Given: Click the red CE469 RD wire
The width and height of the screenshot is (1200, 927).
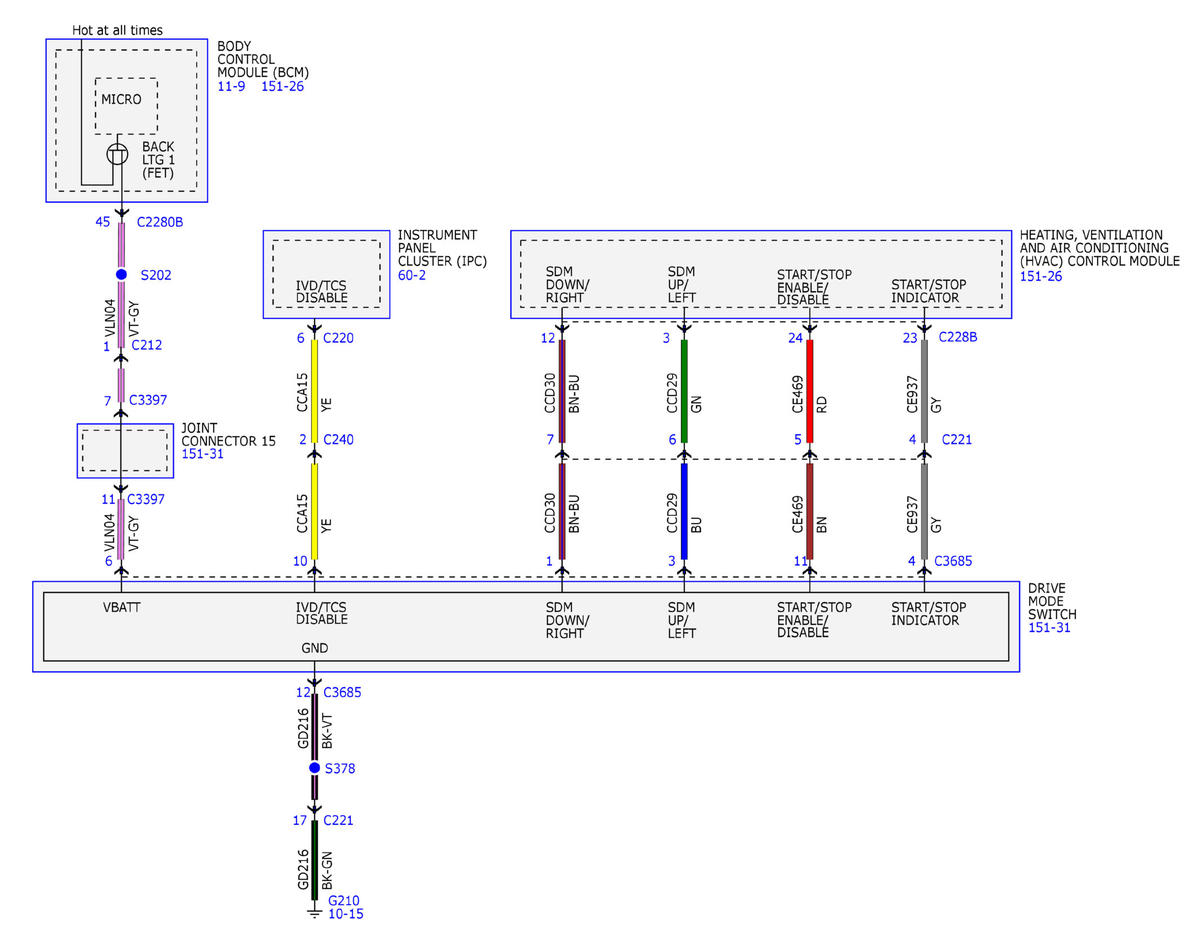Looking at the screenshot, I should click(x=809, y=391).
